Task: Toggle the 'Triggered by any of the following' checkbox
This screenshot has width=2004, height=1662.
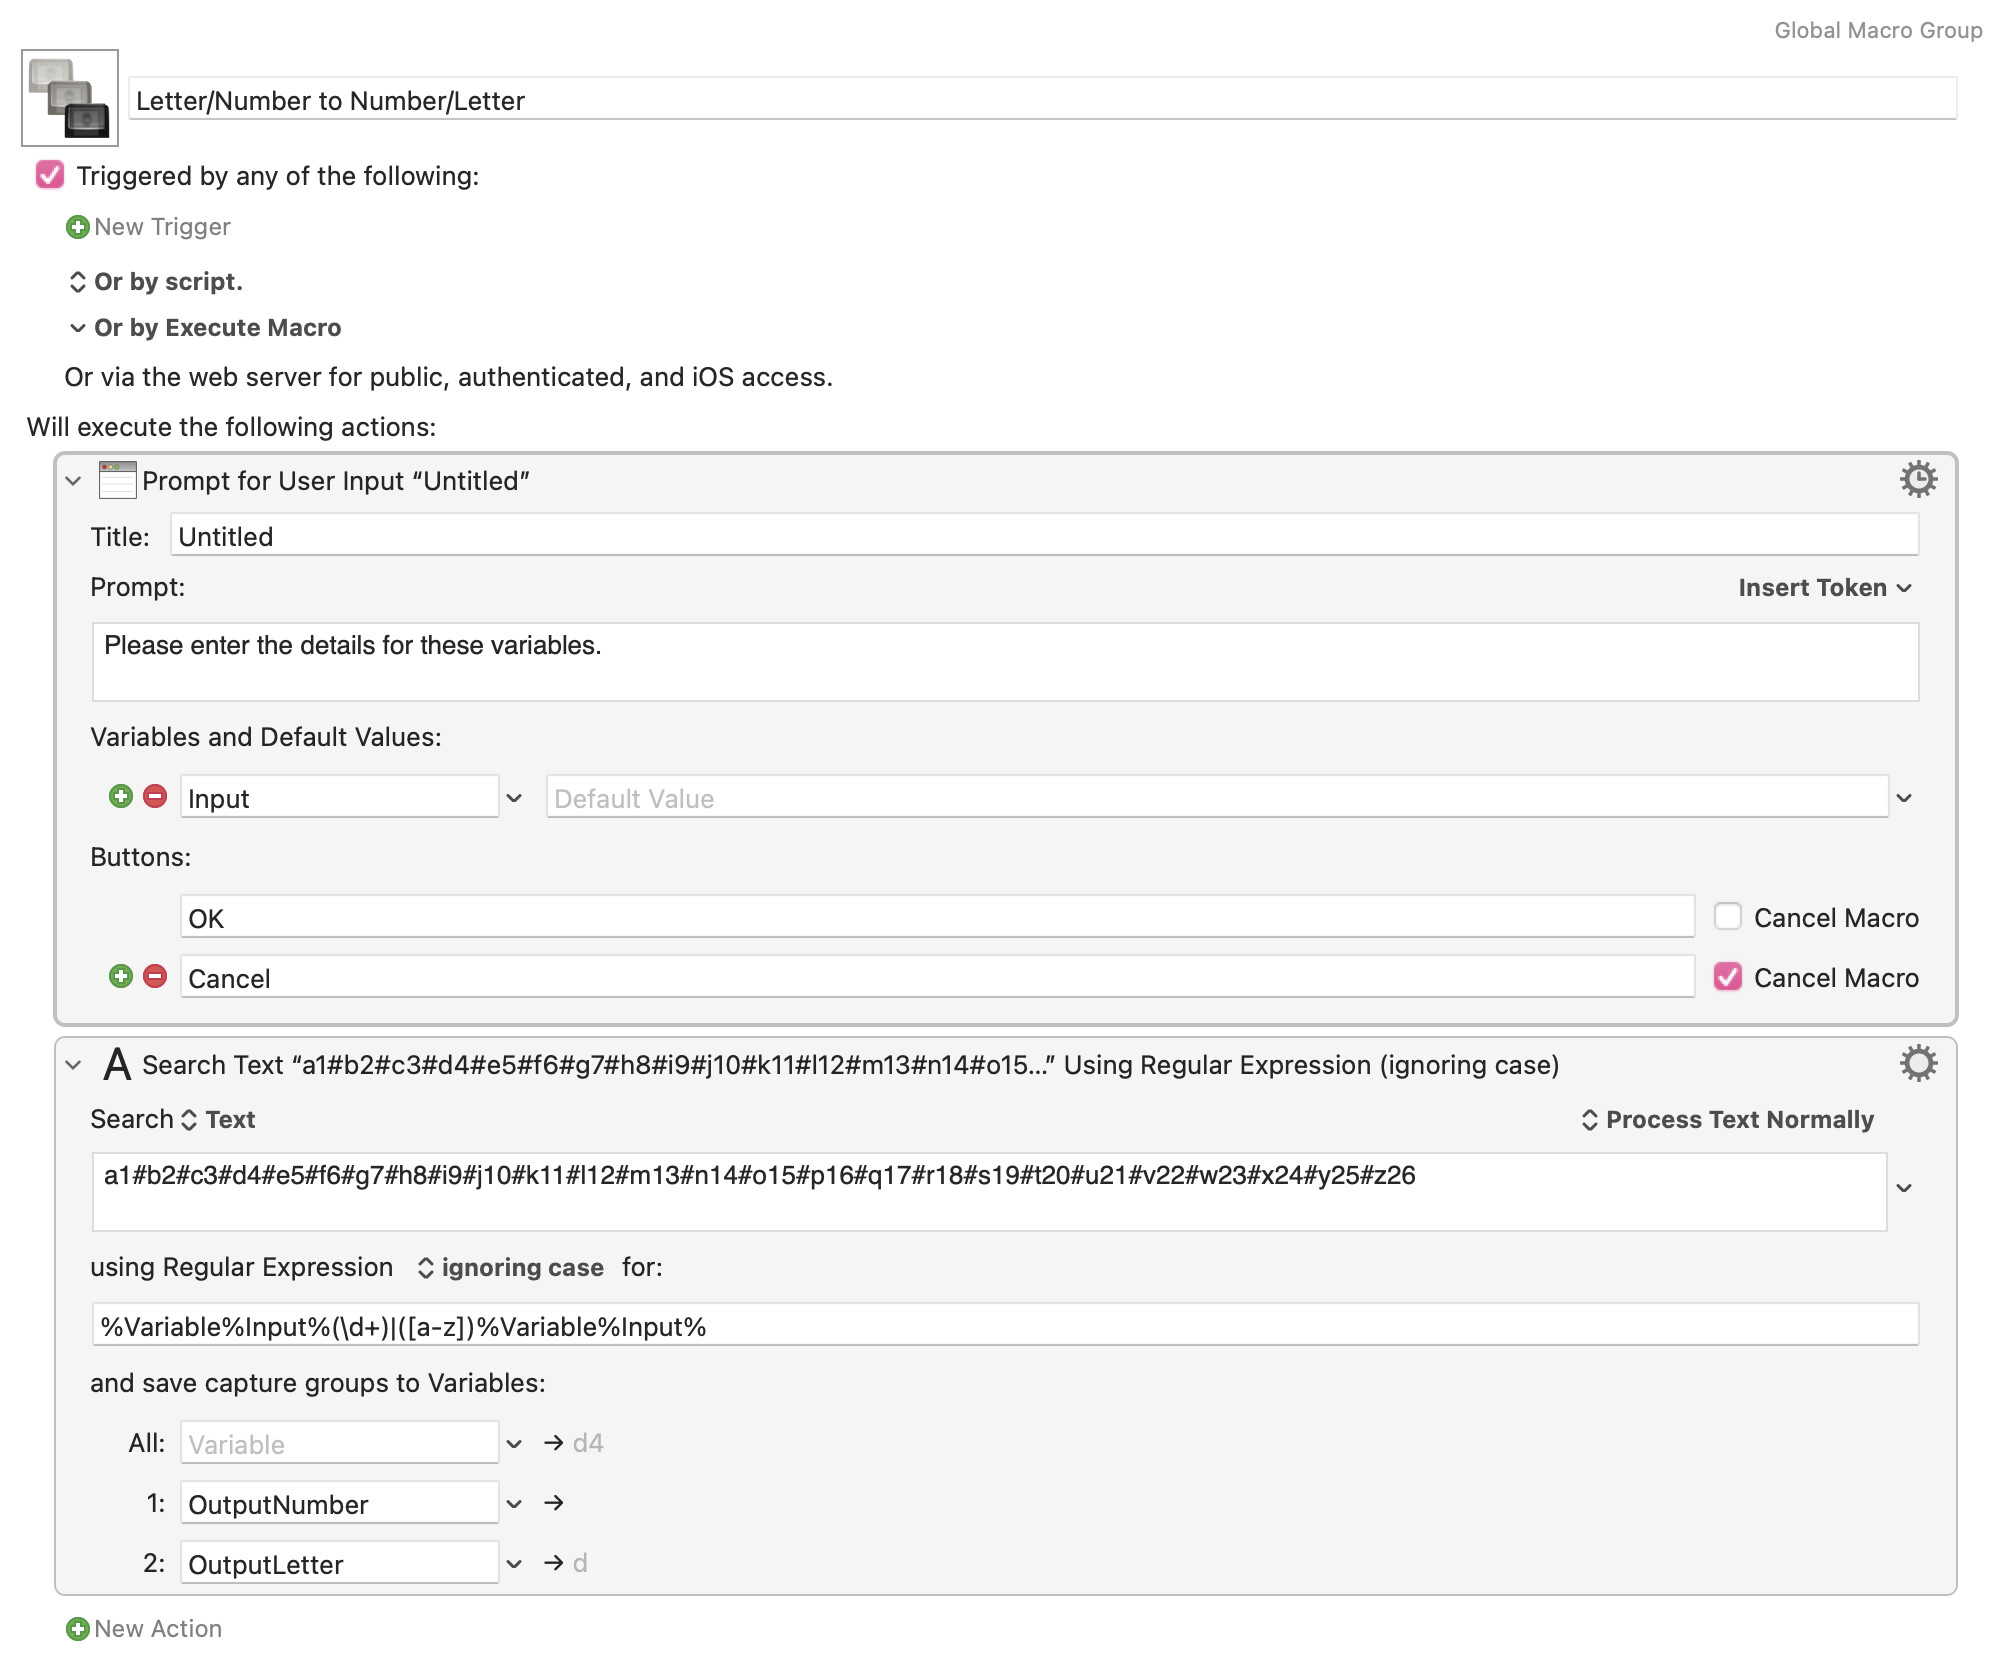Action: click(x=49, y=175)
